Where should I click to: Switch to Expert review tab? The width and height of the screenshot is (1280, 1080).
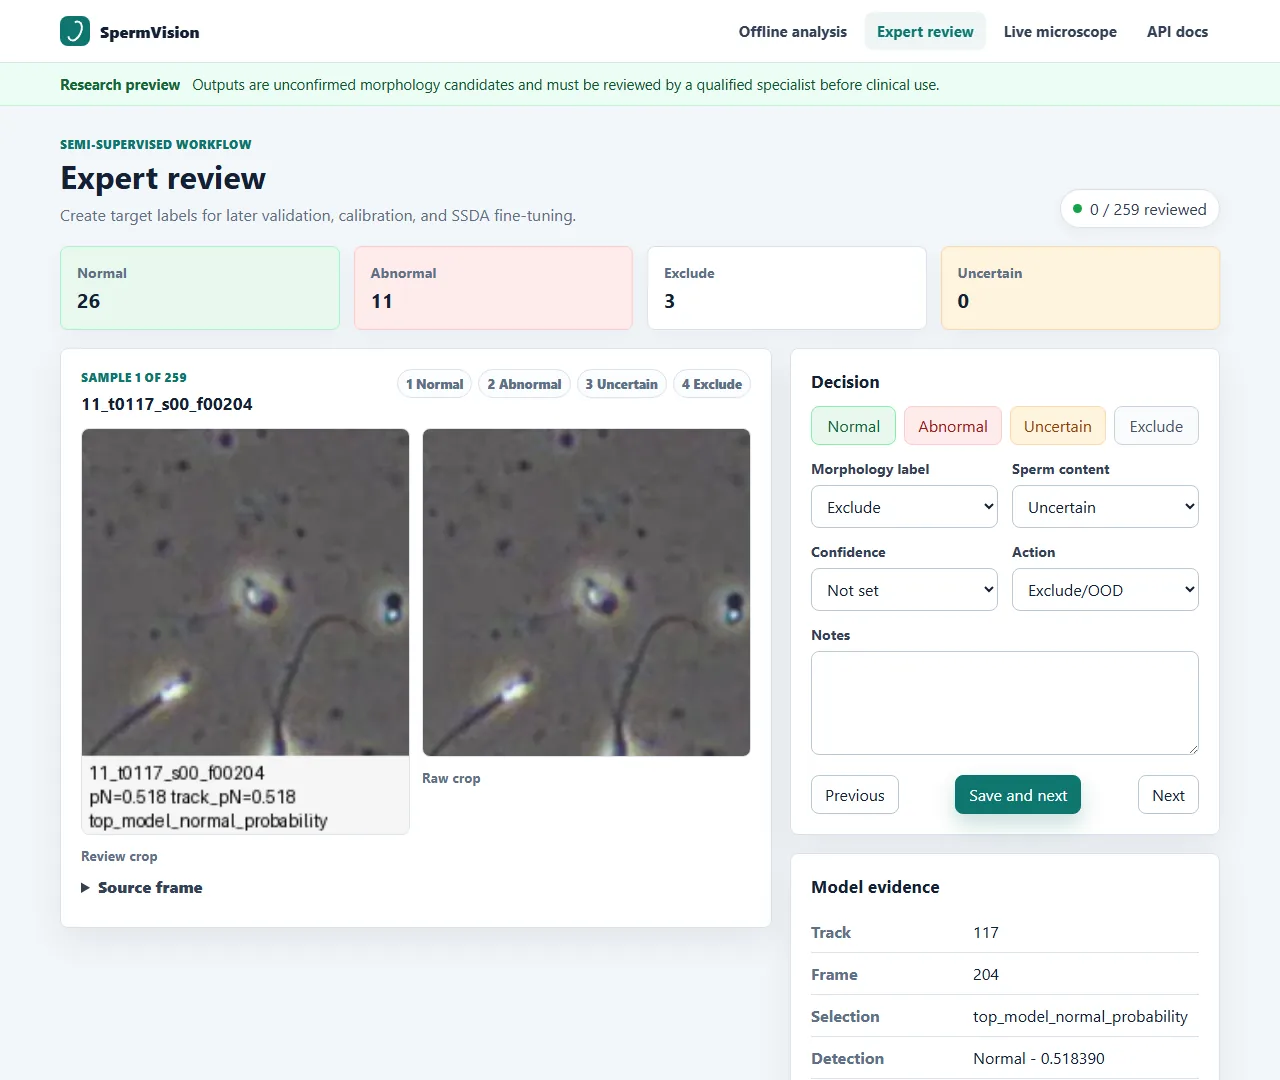point(925,32)
